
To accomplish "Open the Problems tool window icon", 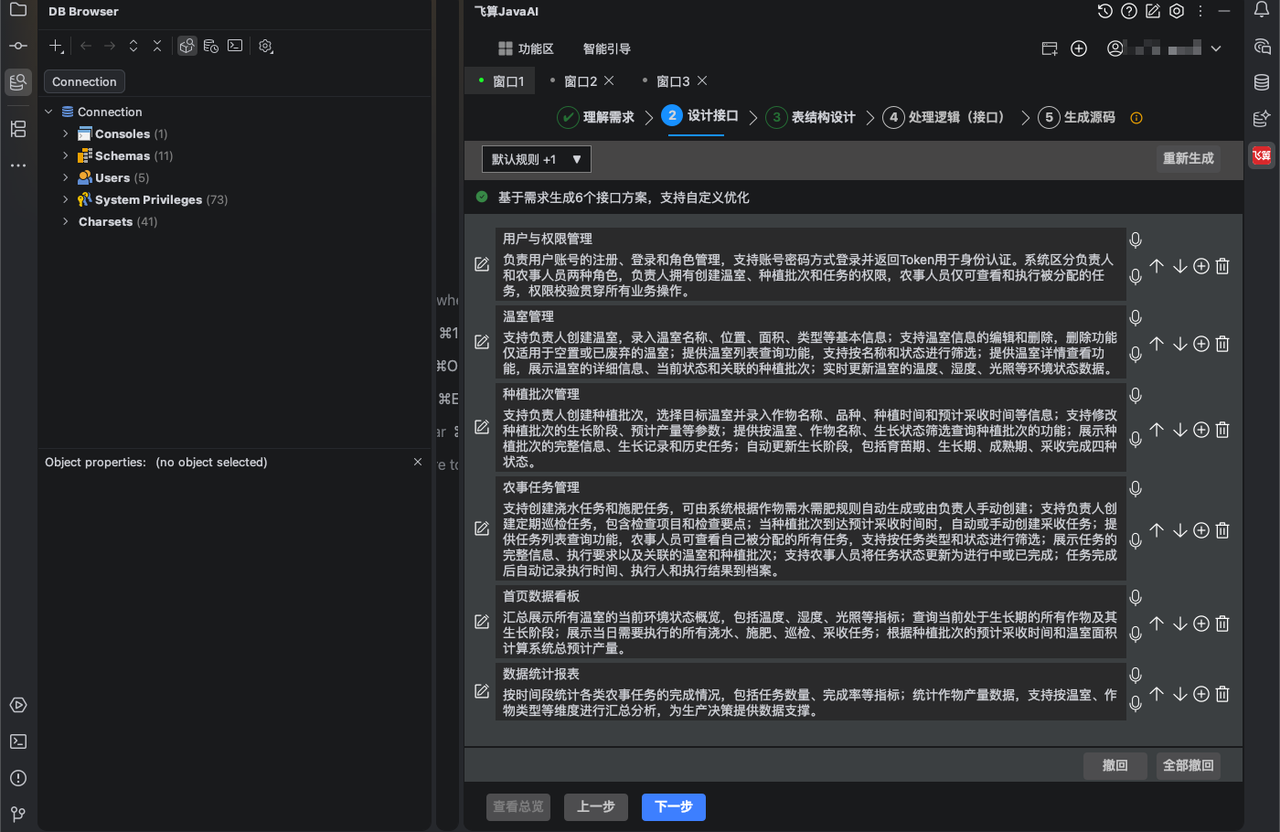I will 18,778.
